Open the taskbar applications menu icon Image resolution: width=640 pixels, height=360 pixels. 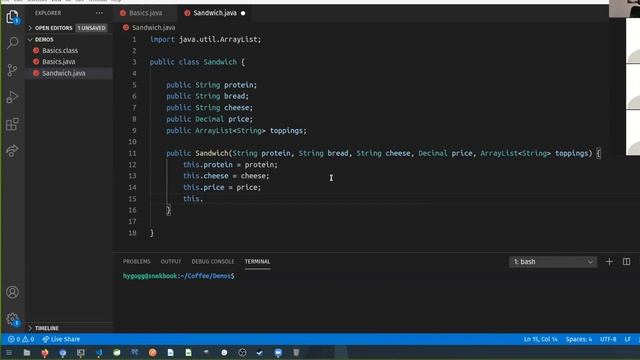pyautogui.click(x=9, y=352)
